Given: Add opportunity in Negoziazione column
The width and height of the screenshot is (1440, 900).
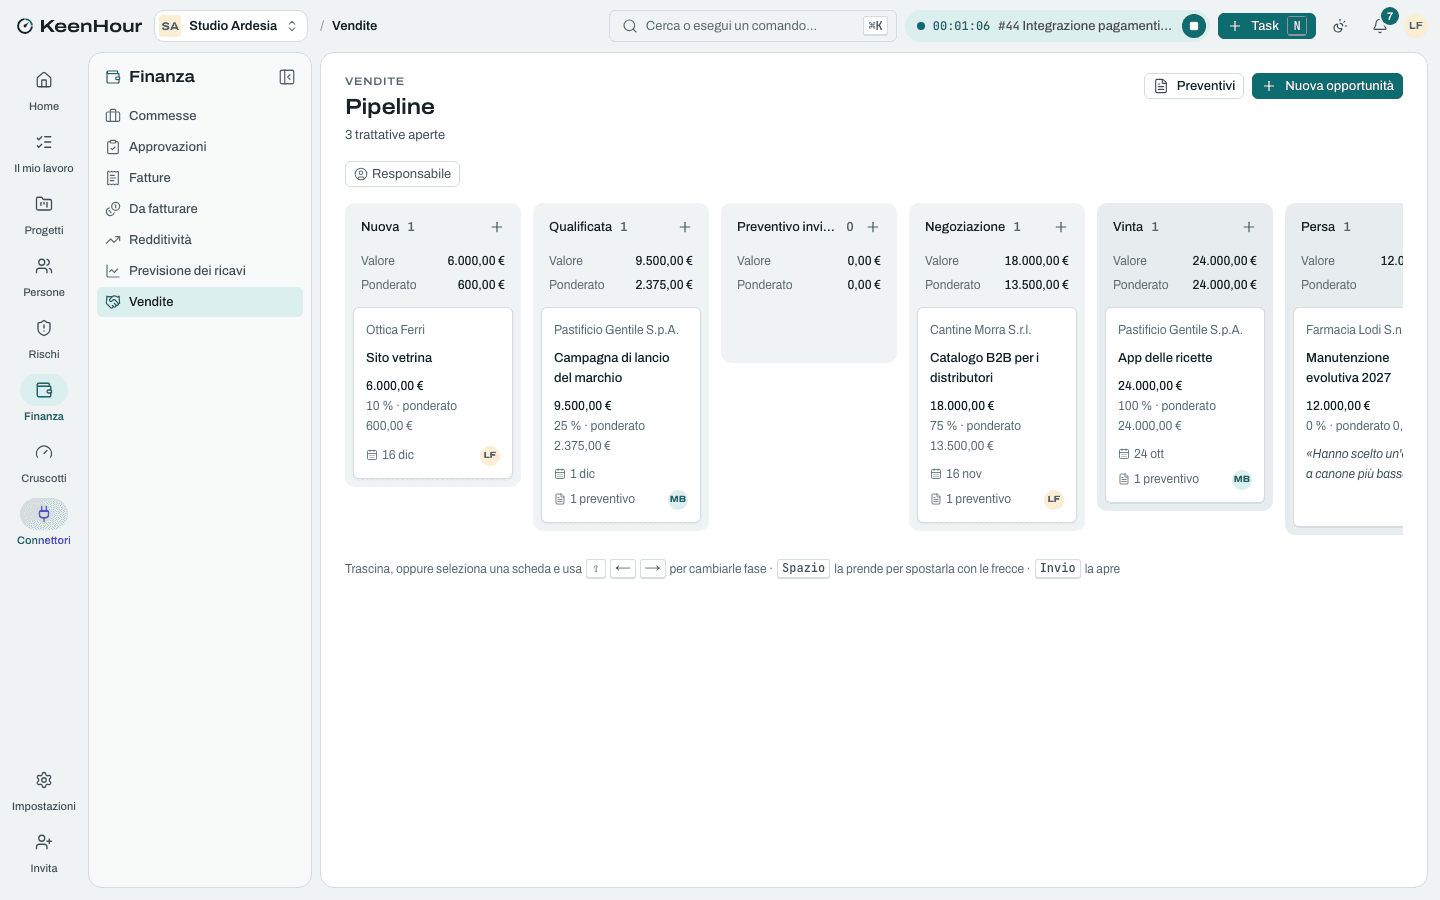Looking at the screenshot, I should (1061, 227).
